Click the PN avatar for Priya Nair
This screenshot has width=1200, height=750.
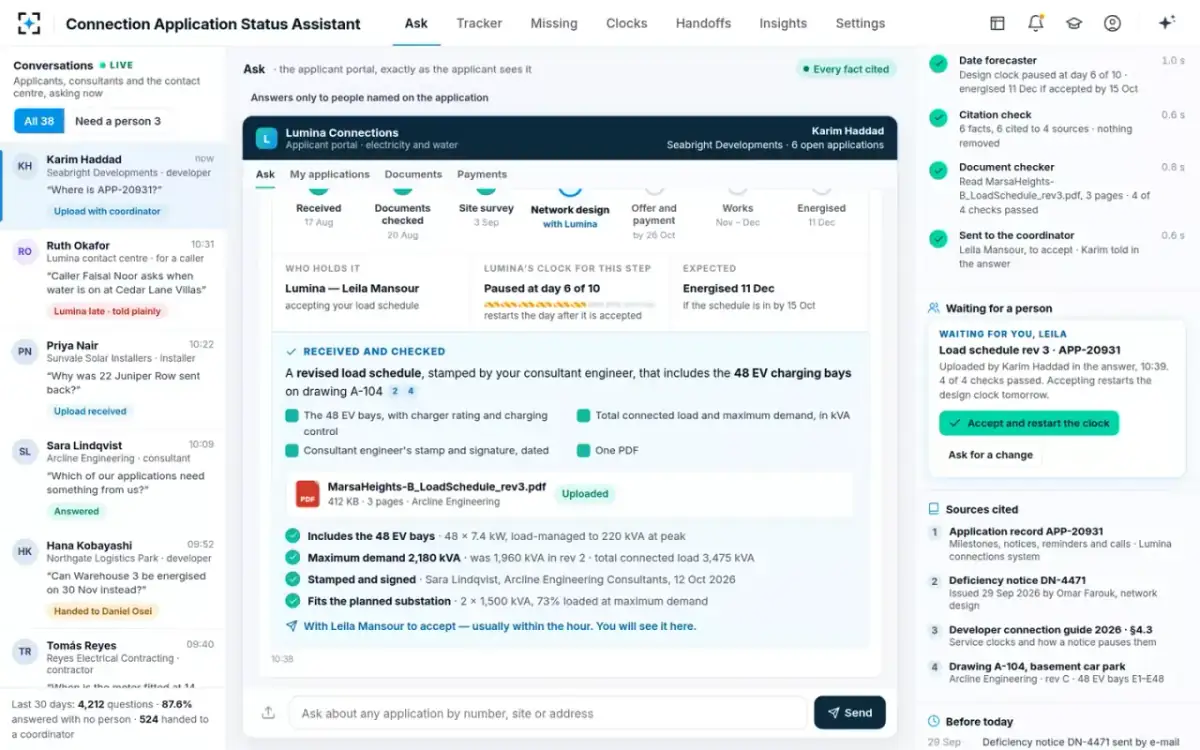25,352
